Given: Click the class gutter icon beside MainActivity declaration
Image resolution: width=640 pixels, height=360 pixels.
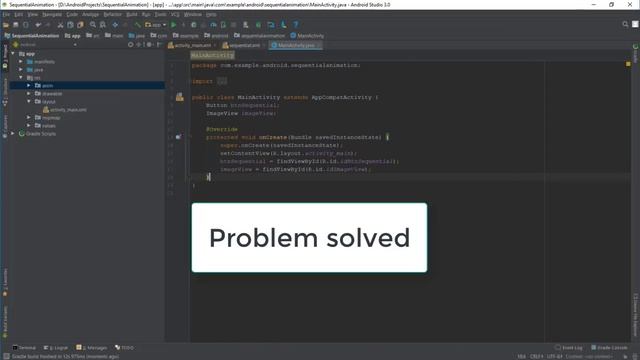Looking at the screenshot, I should [x=180, y=97].
